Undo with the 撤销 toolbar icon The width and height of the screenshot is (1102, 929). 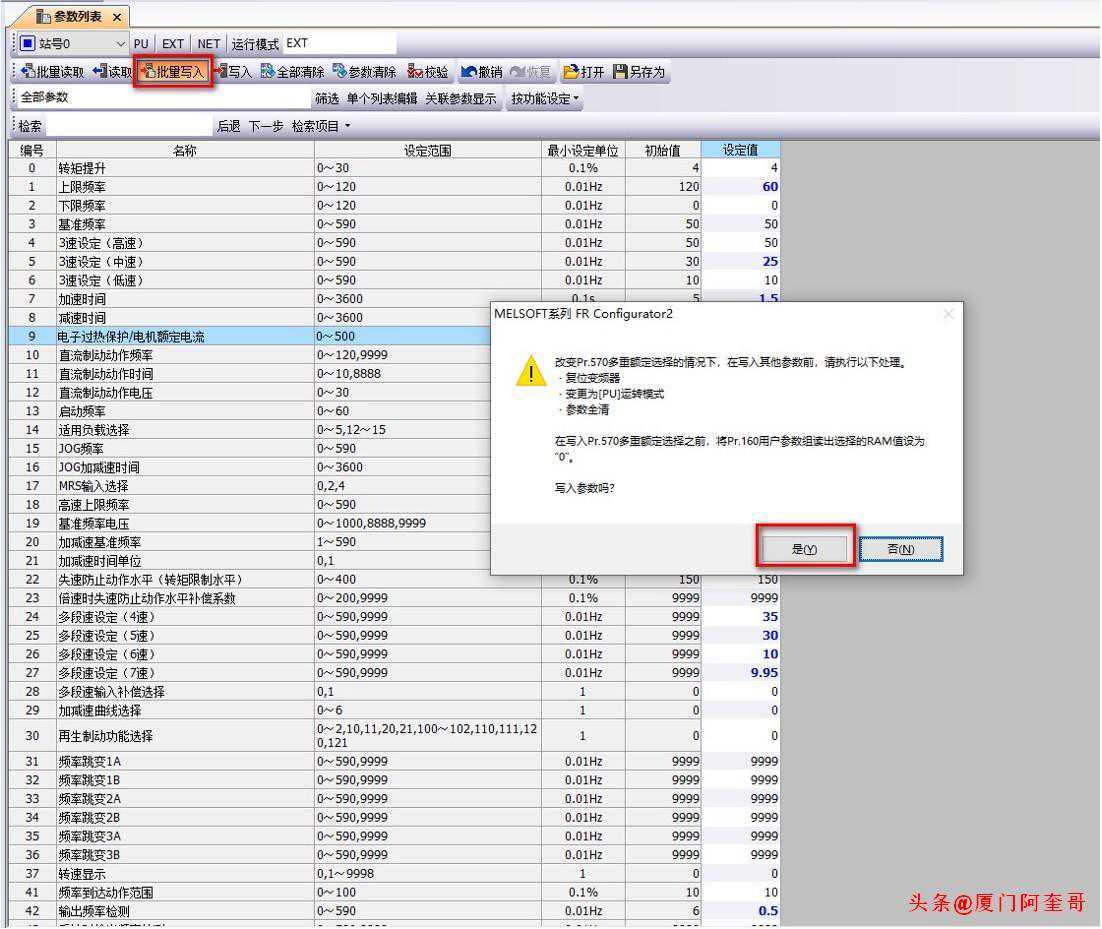pos(481,72)
